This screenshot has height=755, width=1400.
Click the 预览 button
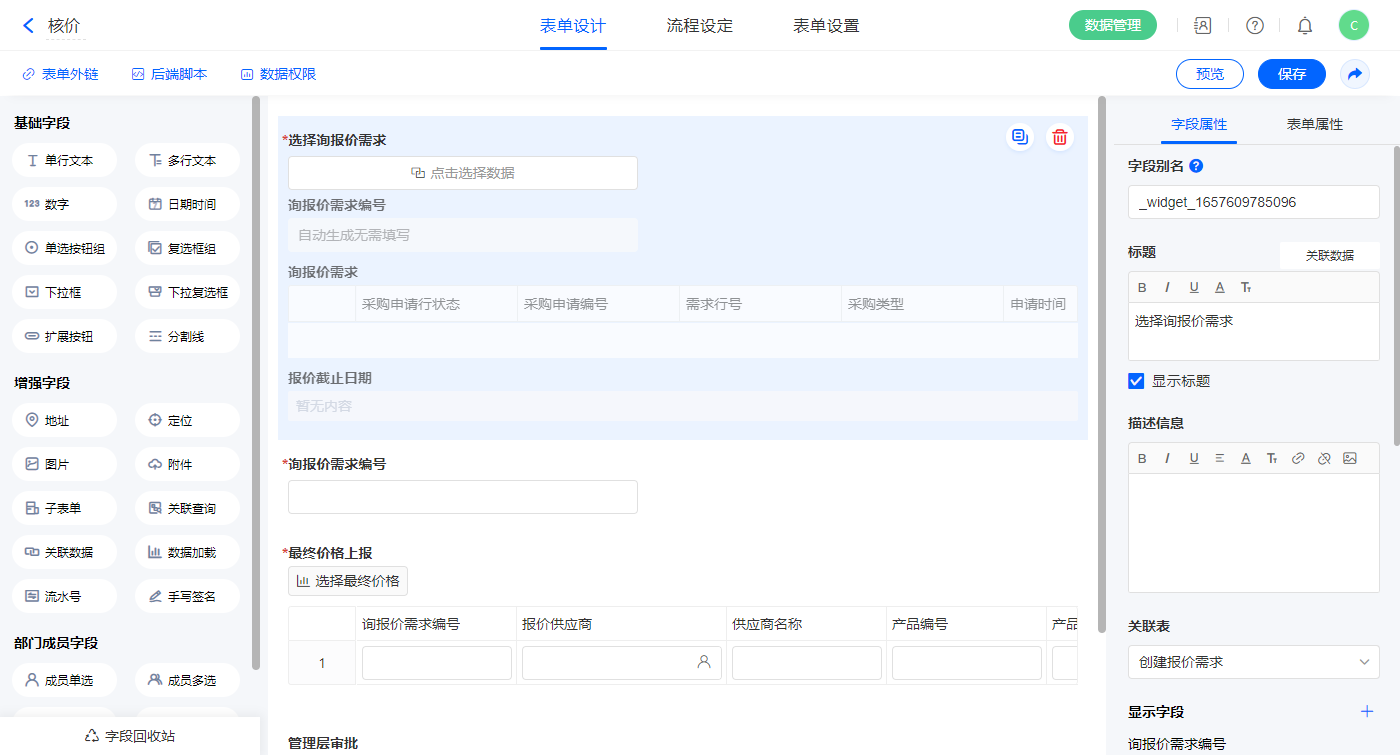pos(1209,74)
